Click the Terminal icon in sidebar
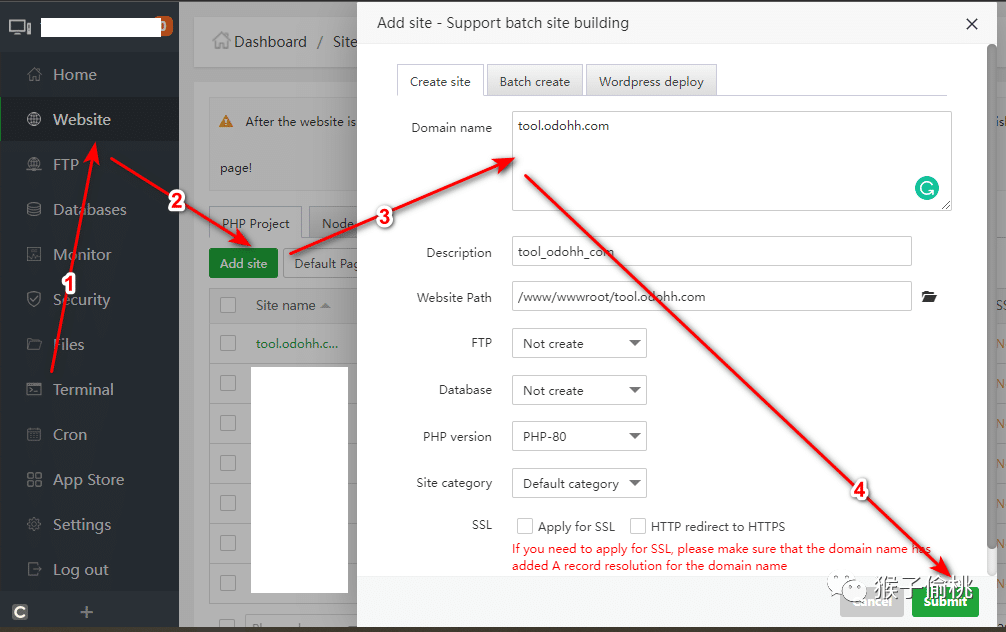The image size is (1006, 632). (34, 390)
